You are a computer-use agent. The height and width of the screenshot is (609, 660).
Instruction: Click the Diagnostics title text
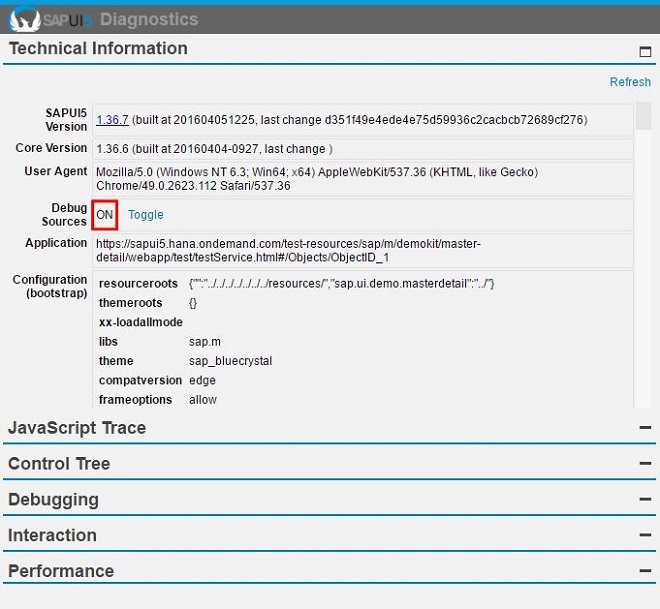[149, 20]
